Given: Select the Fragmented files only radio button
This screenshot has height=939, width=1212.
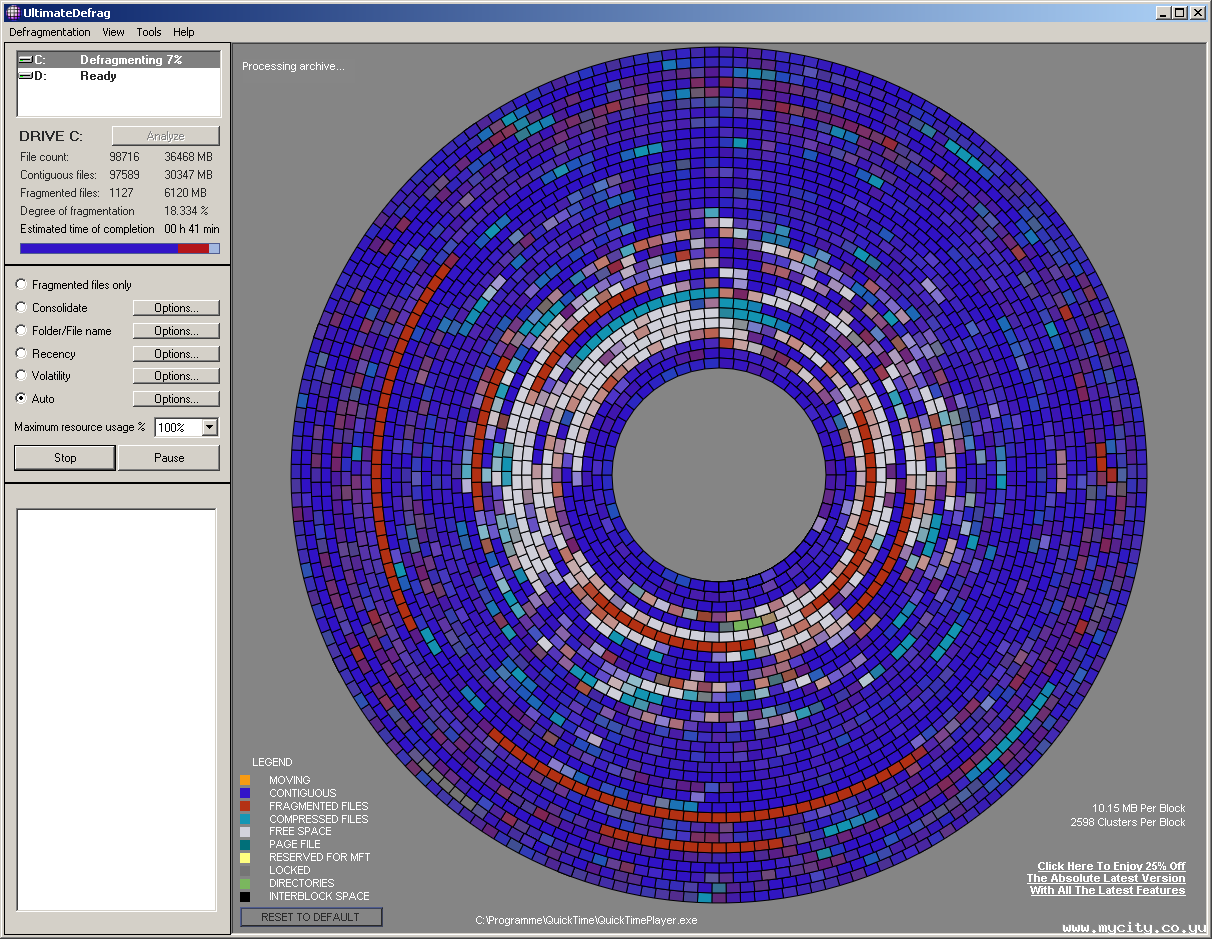Looking at the screenshot, I should [x=22, y=285].
